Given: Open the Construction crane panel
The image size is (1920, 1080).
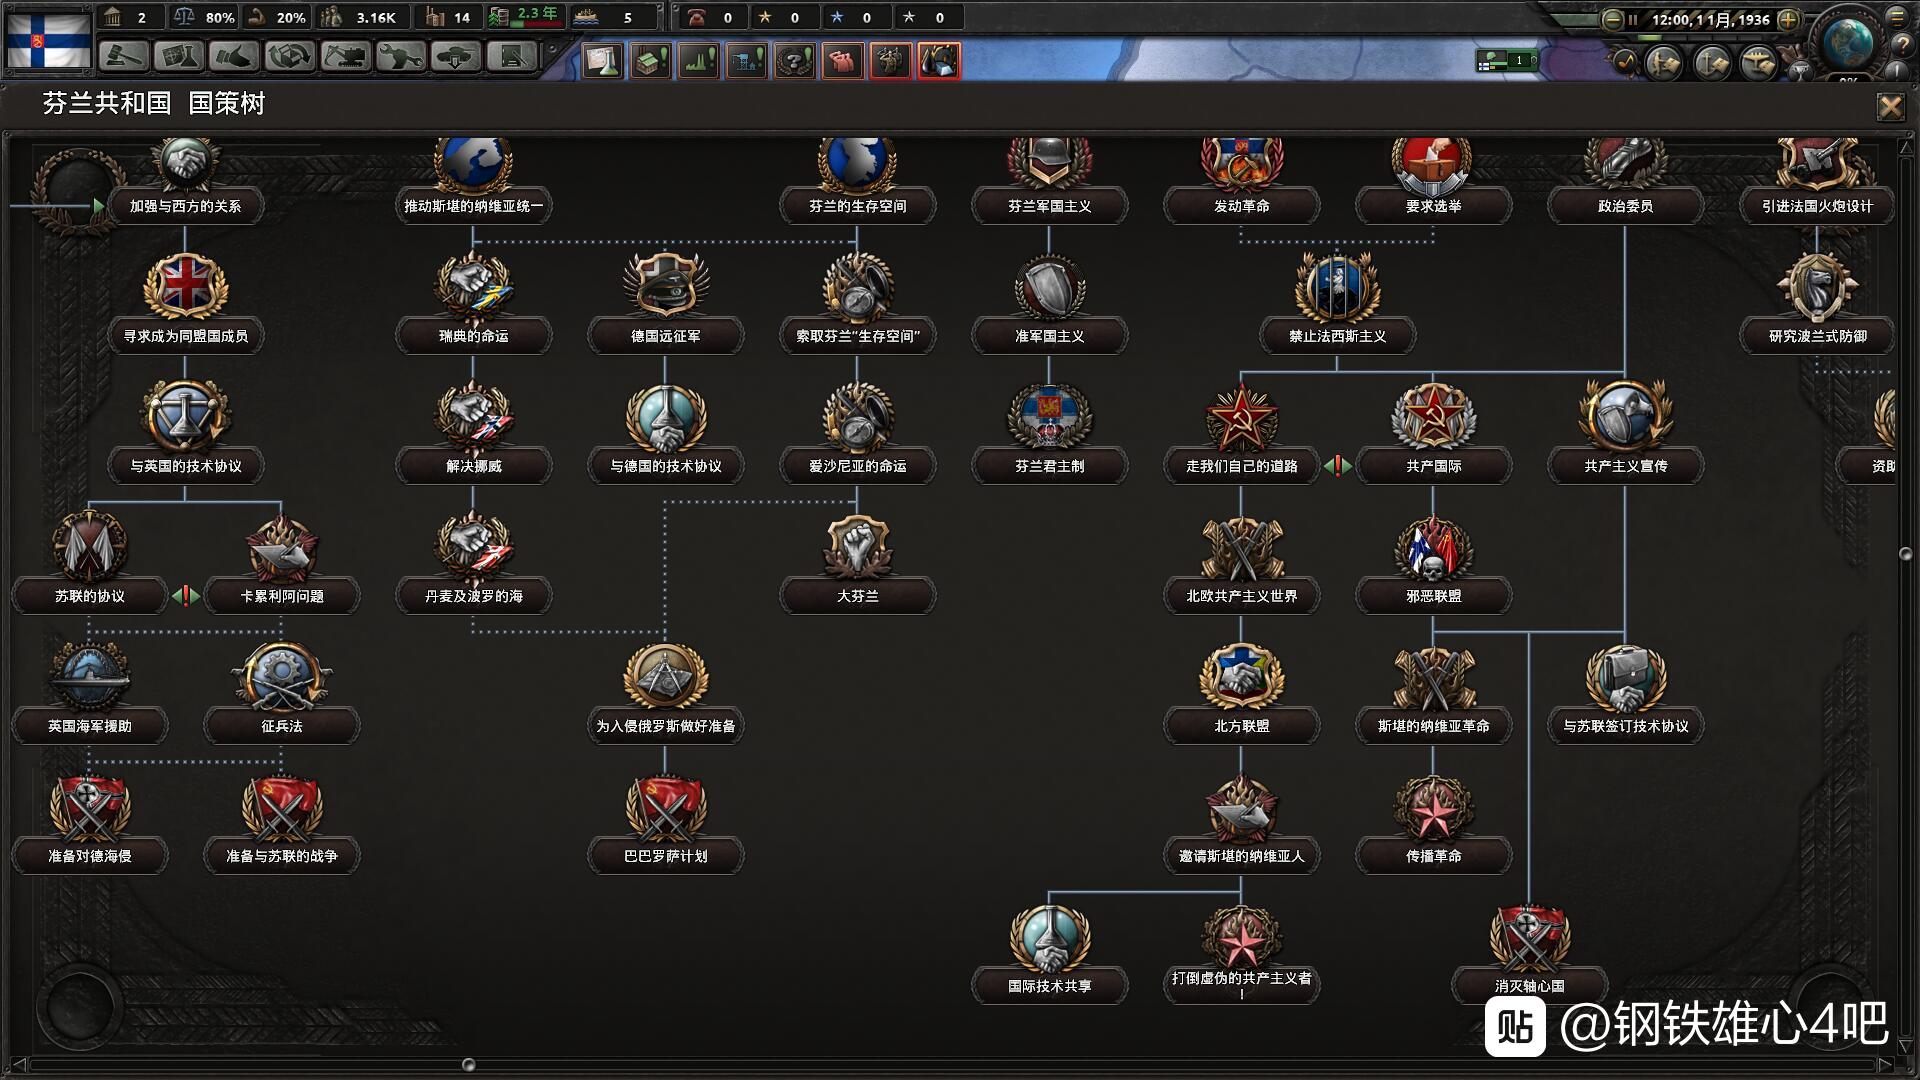Looking at the screenshot, I should [x=345, y=57].
